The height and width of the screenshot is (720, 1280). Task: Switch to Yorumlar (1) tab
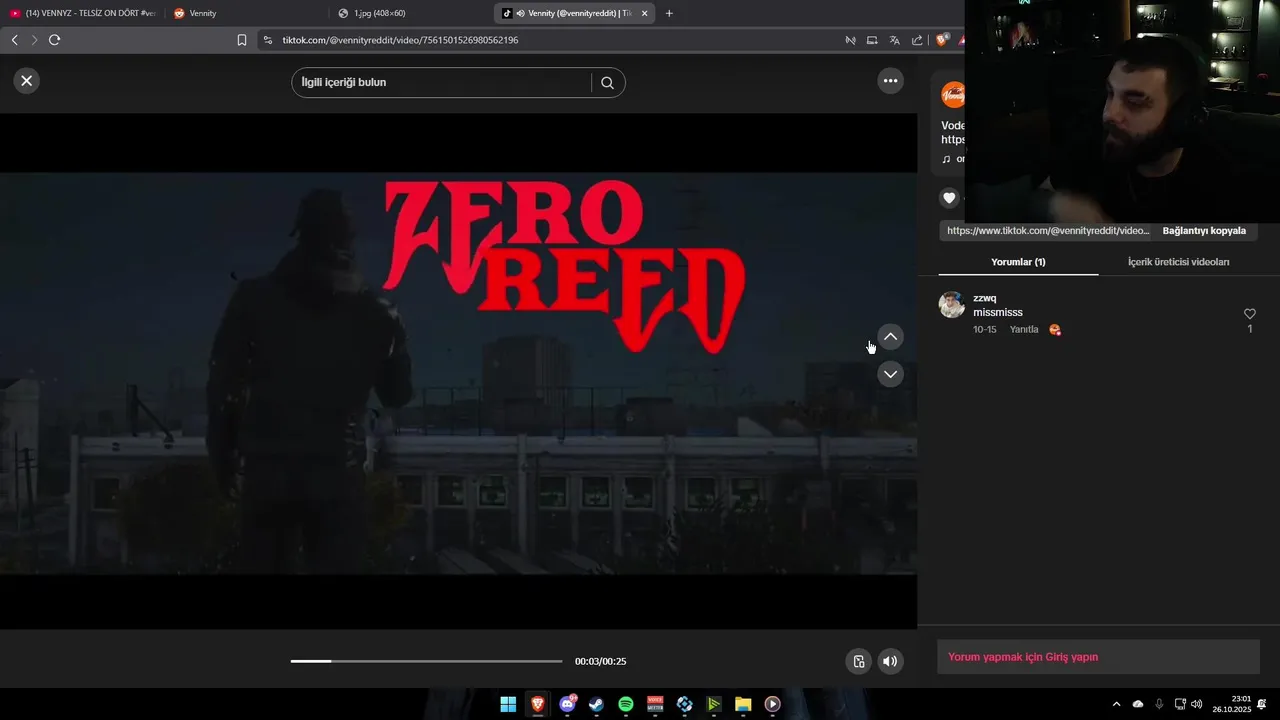point(1018,262)
